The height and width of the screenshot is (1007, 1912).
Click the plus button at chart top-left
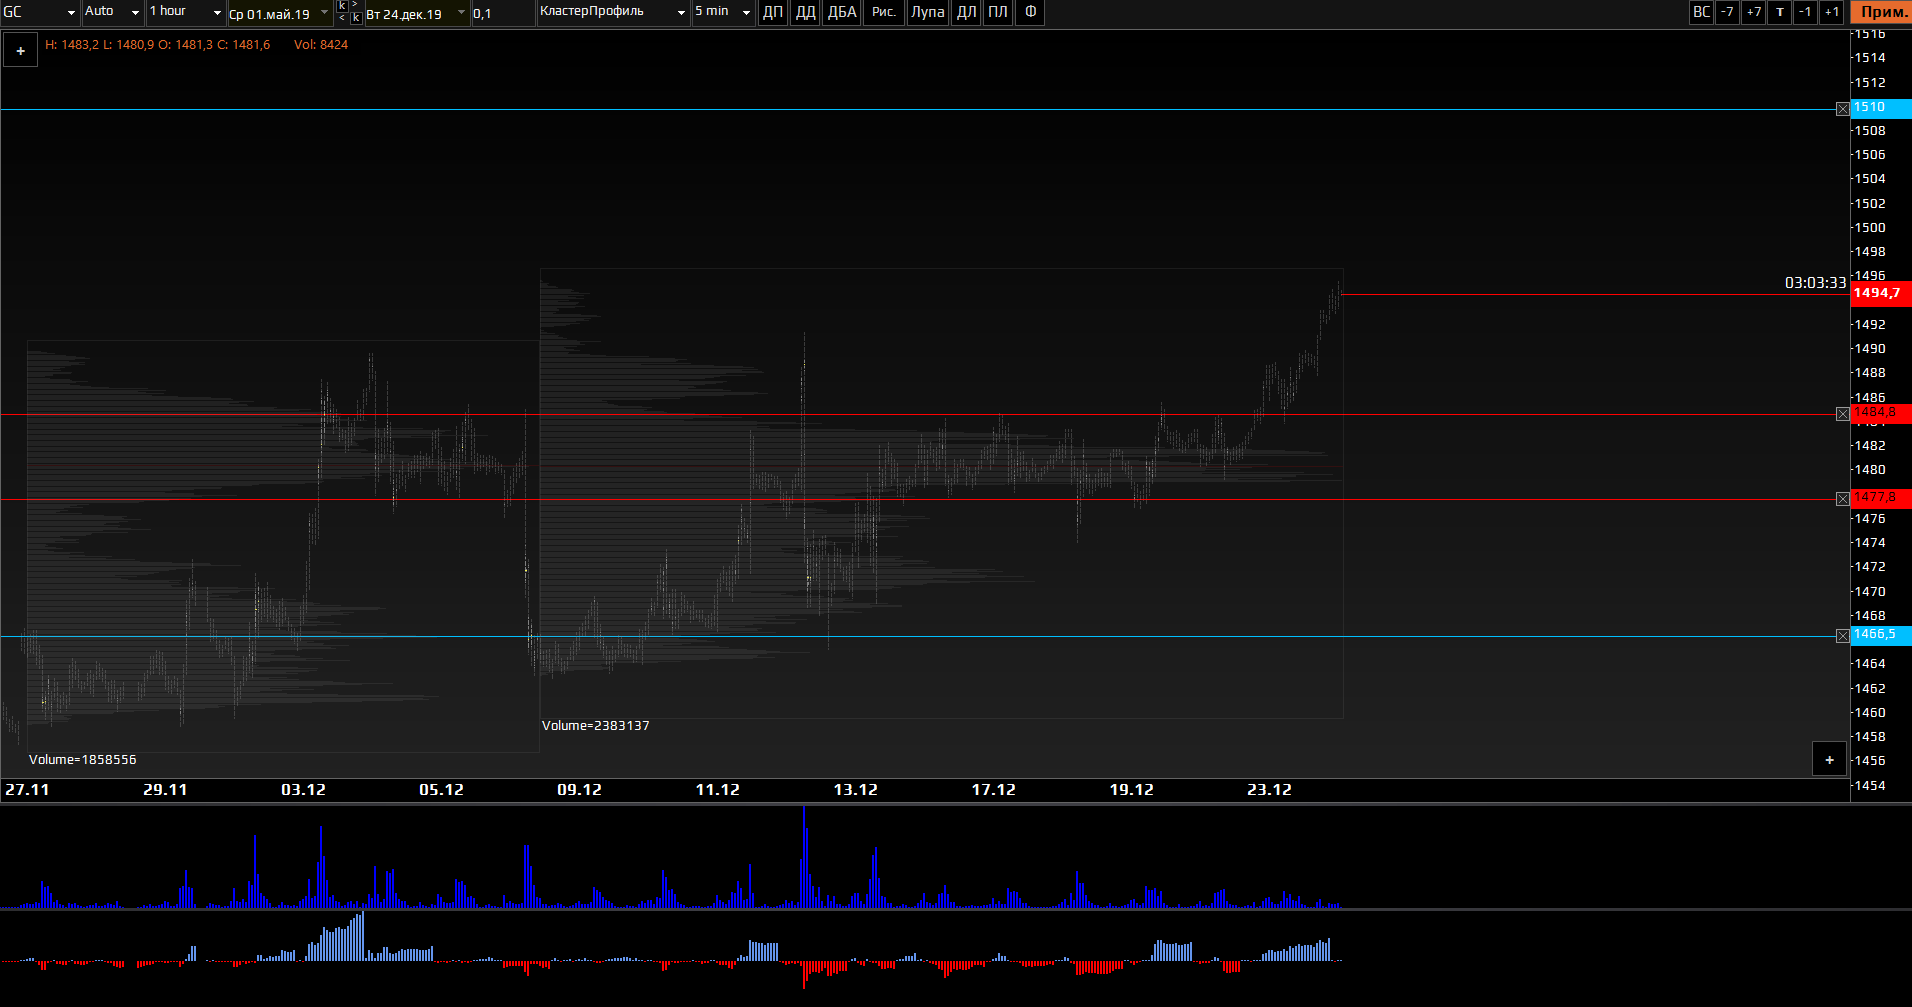[20, 50]
